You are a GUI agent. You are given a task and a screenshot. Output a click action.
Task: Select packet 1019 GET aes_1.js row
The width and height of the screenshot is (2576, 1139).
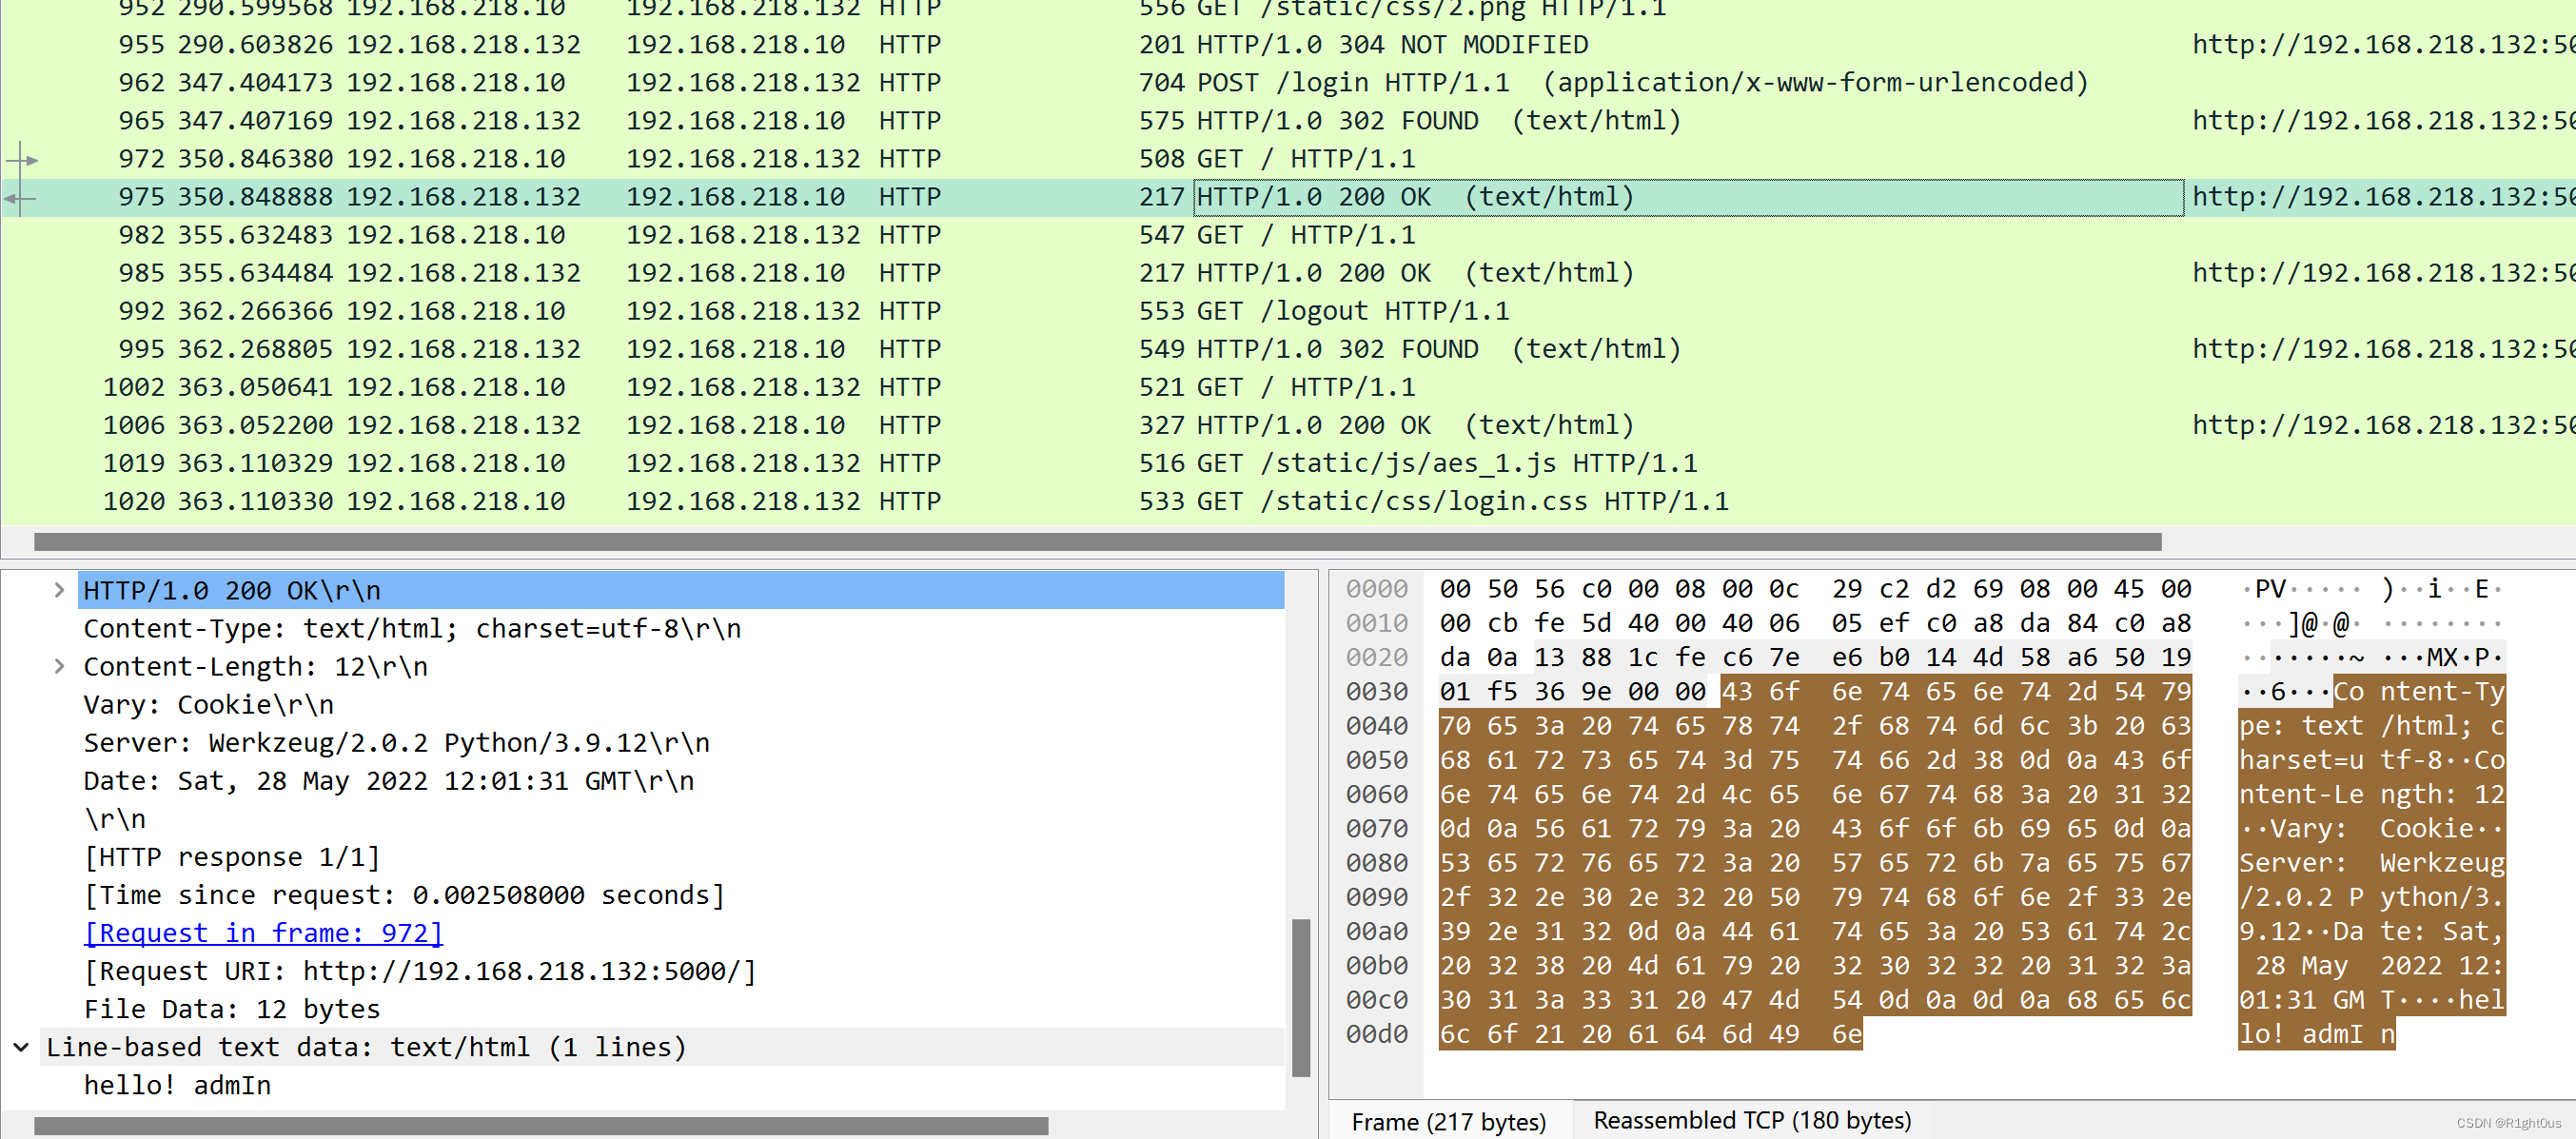tap(1288, 463)
